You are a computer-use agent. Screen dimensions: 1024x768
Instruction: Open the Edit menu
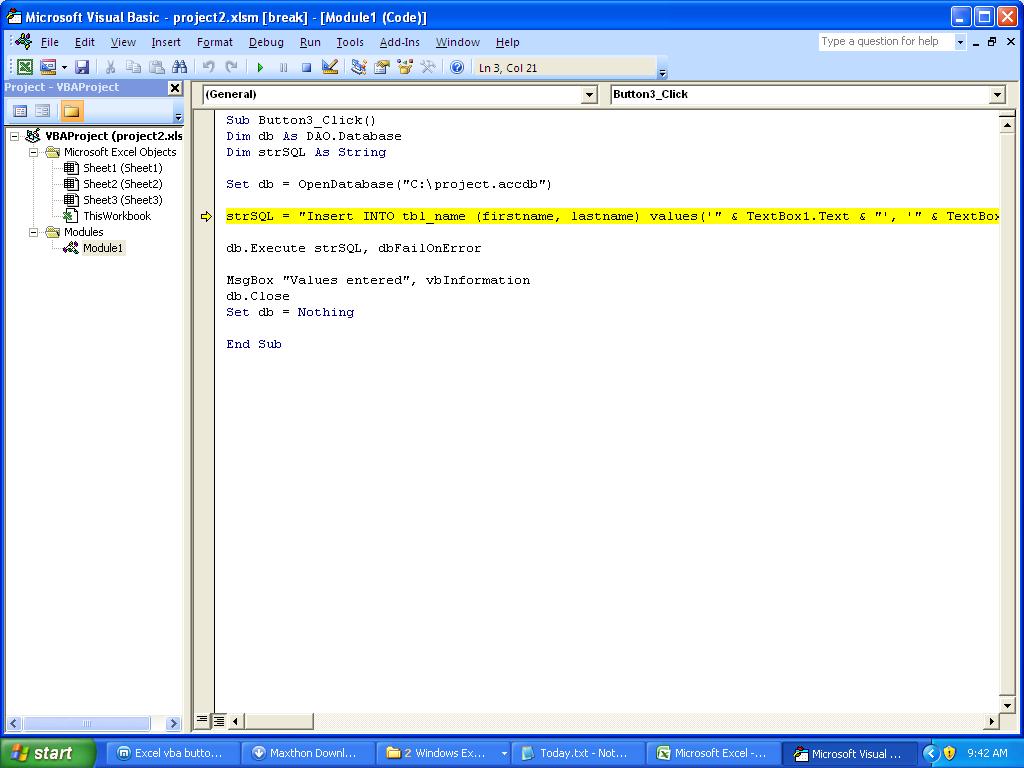point(85,42)
